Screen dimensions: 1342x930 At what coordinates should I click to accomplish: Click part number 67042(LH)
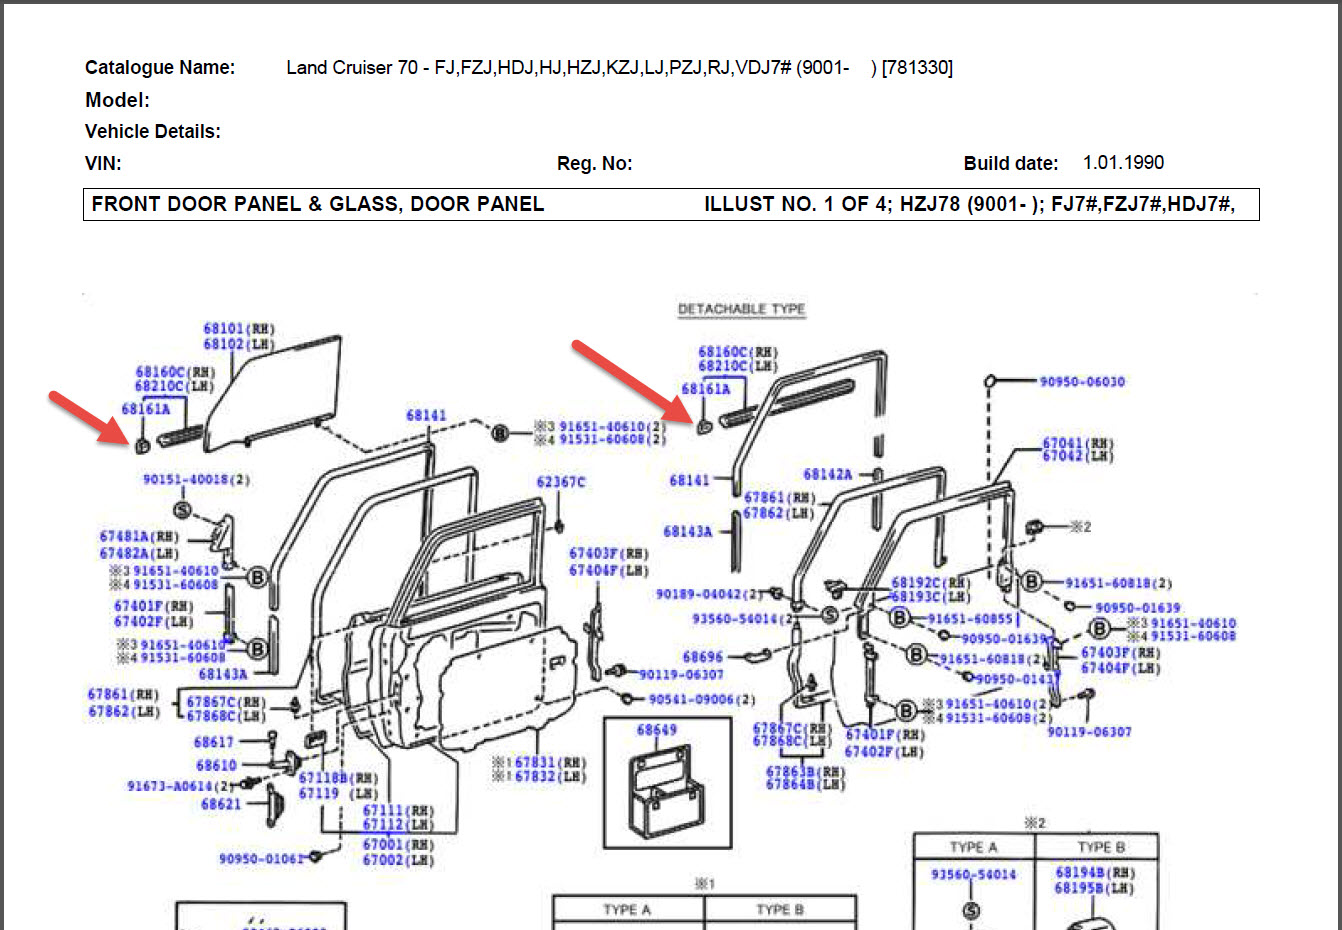[x=1079, y=457]
